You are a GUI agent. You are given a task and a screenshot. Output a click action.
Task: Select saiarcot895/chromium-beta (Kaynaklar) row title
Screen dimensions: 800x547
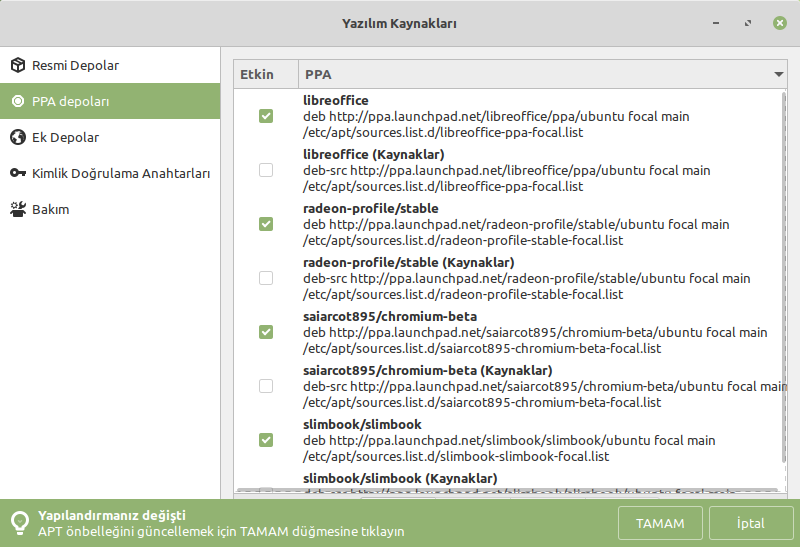pyautogui.click(x=428, y=370)
